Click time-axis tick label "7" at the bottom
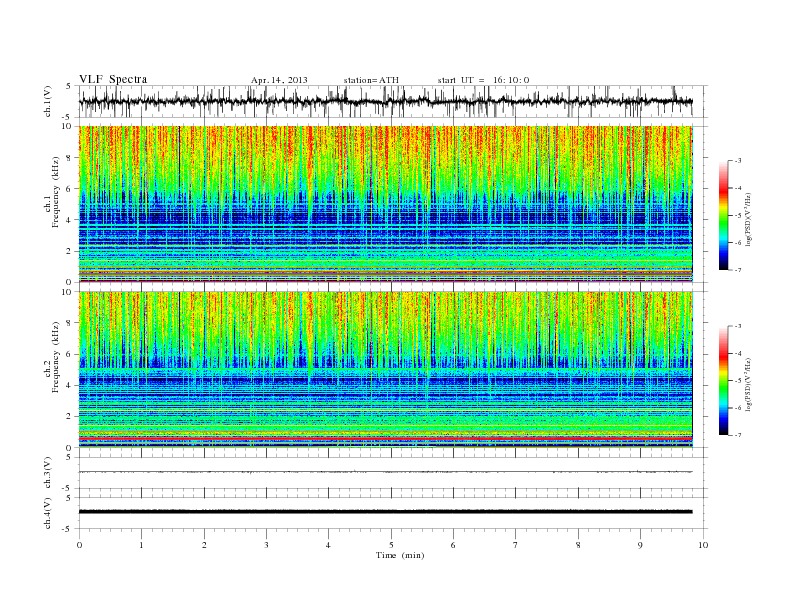Viewport: 792px width, 612px height. click(x=515, y=545)
